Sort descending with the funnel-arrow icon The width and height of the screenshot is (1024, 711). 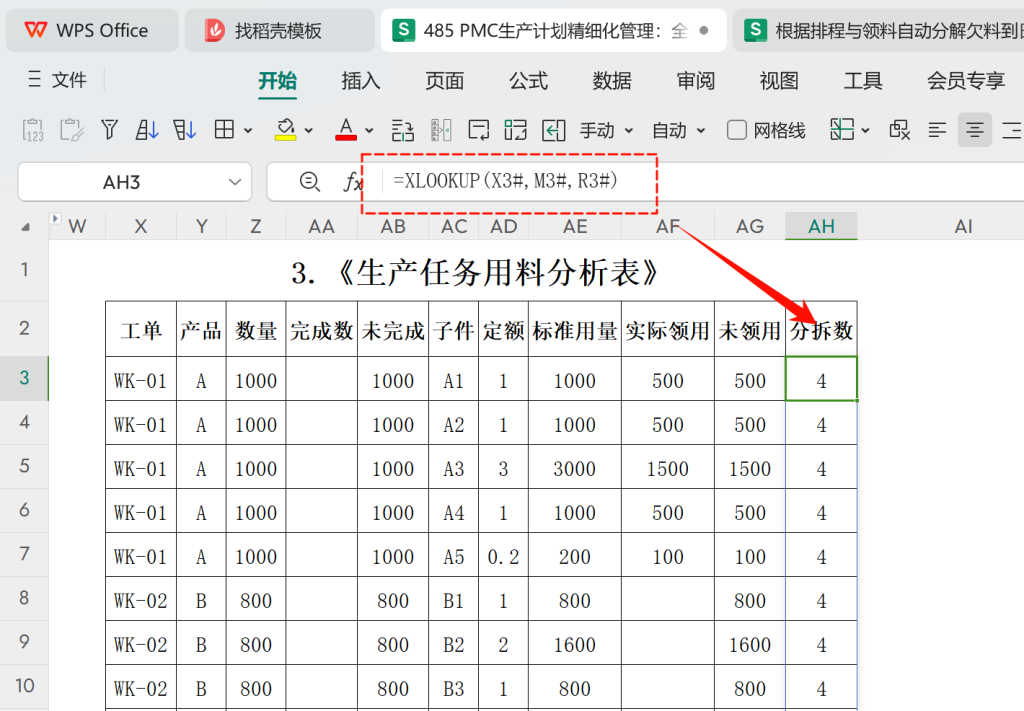pyautogui.click(x=184, y=130)
